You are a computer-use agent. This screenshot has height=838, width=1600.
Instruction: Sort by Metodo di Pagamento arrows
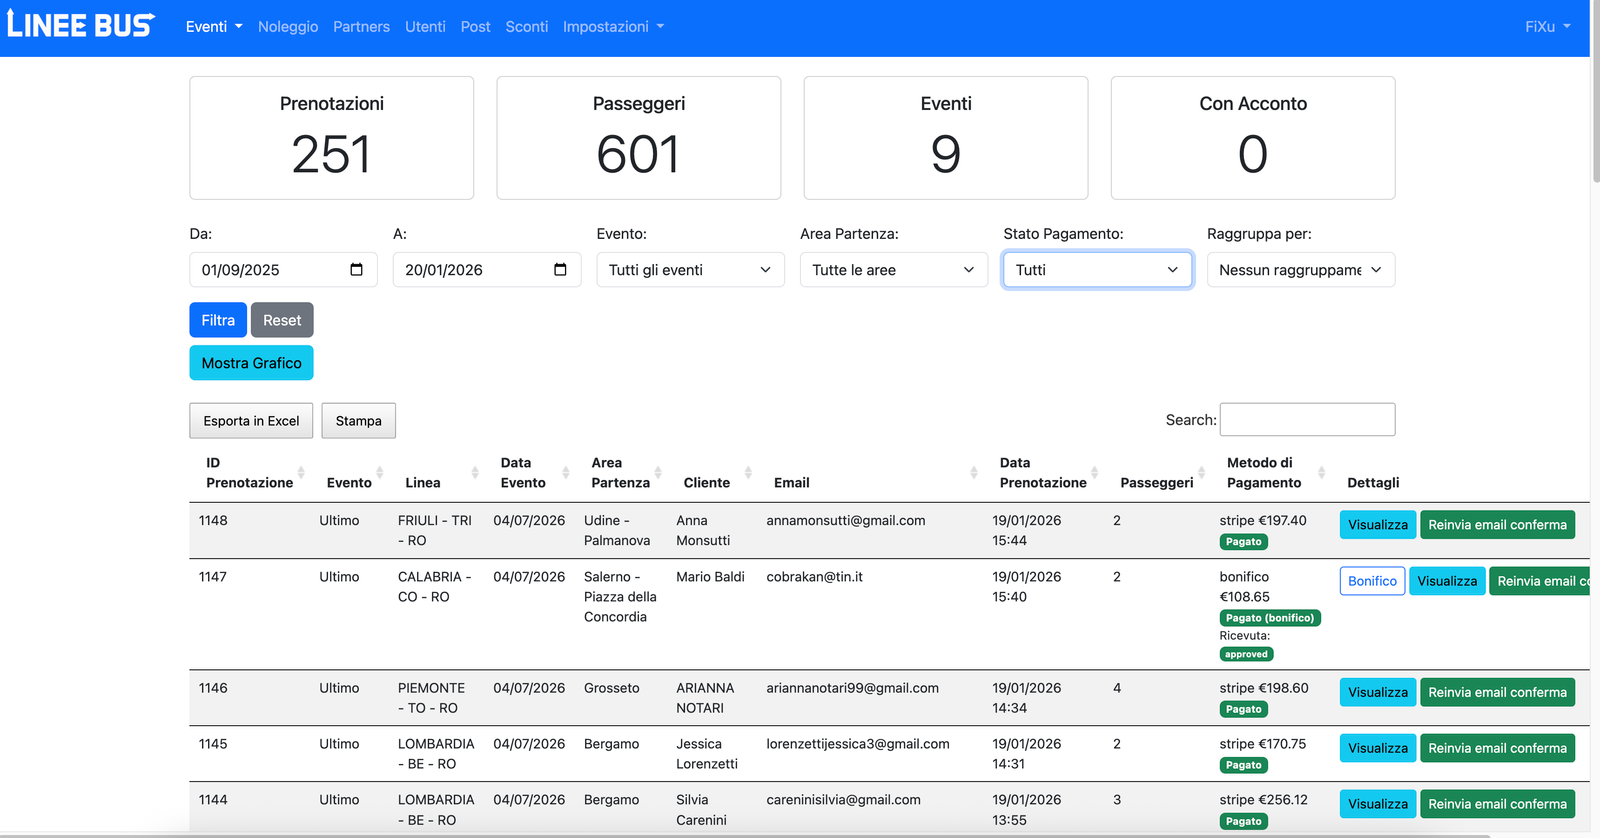tap(1321, 473)
